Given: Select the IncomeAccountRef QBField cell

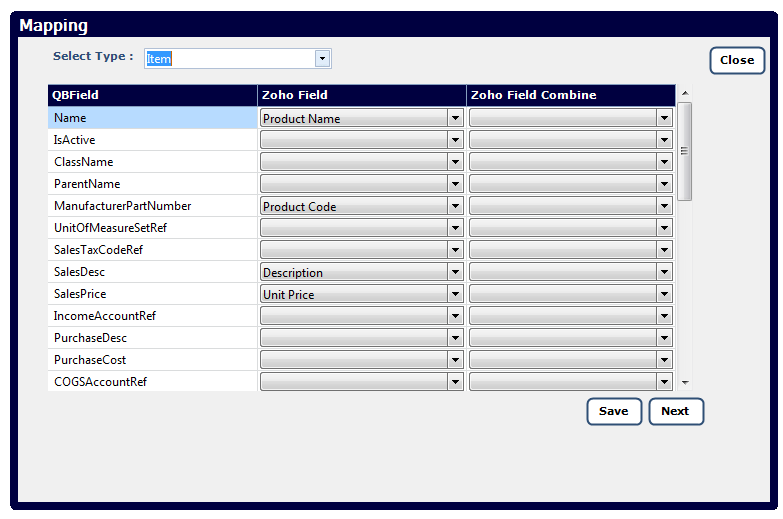Looking at the screenshot, I should [x=152, y=316].
